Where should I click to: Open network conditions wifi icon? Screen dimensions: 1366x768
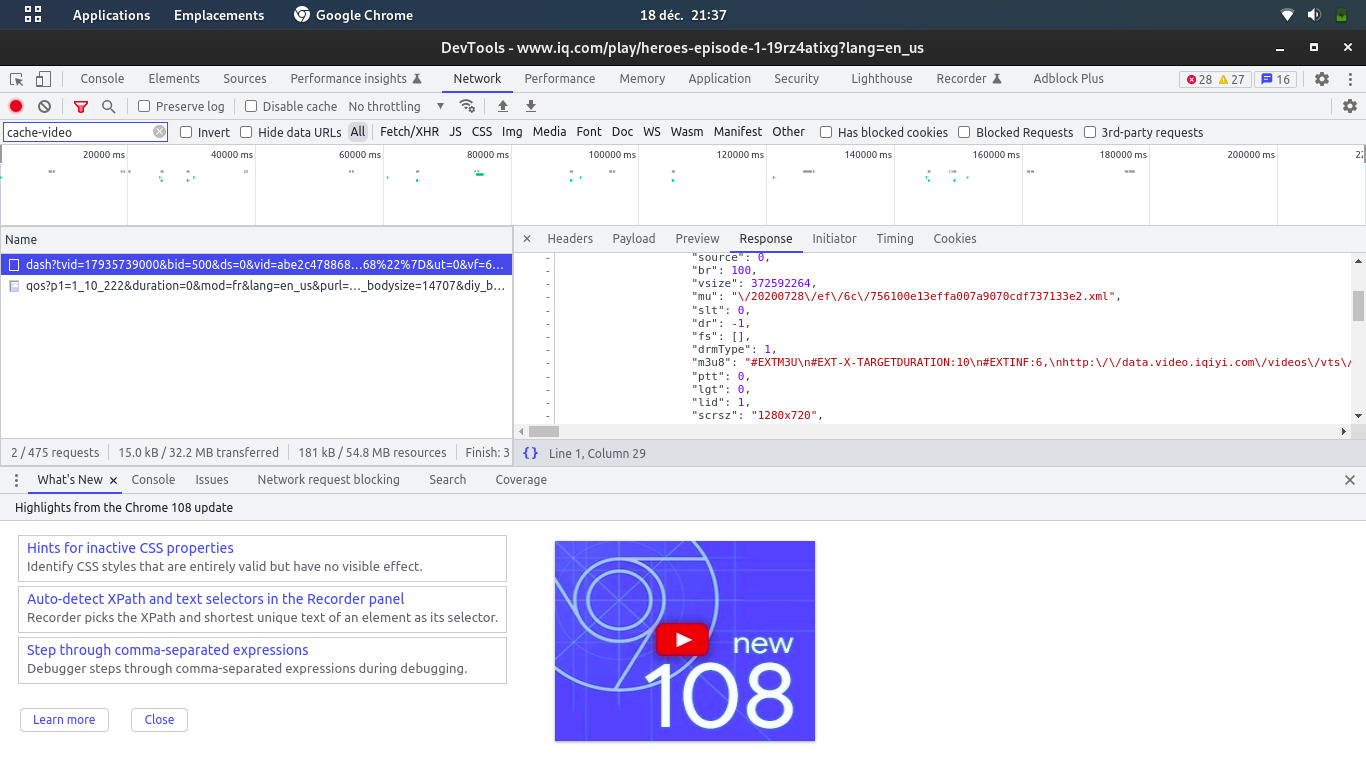(x=467, y=106)
